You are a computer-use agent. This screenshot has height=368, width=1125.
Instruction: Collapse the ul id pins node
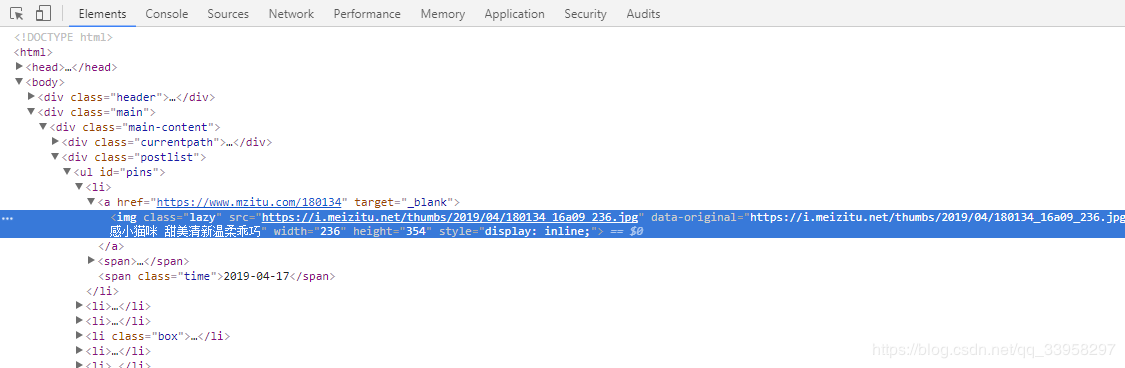67,171
